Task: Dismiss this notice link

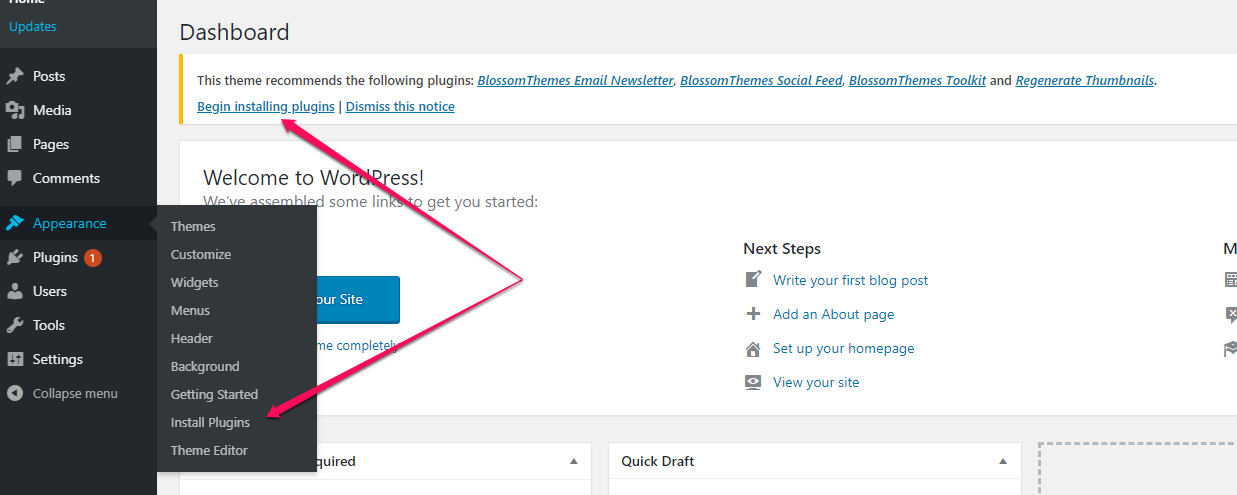Action: [400, 106]
